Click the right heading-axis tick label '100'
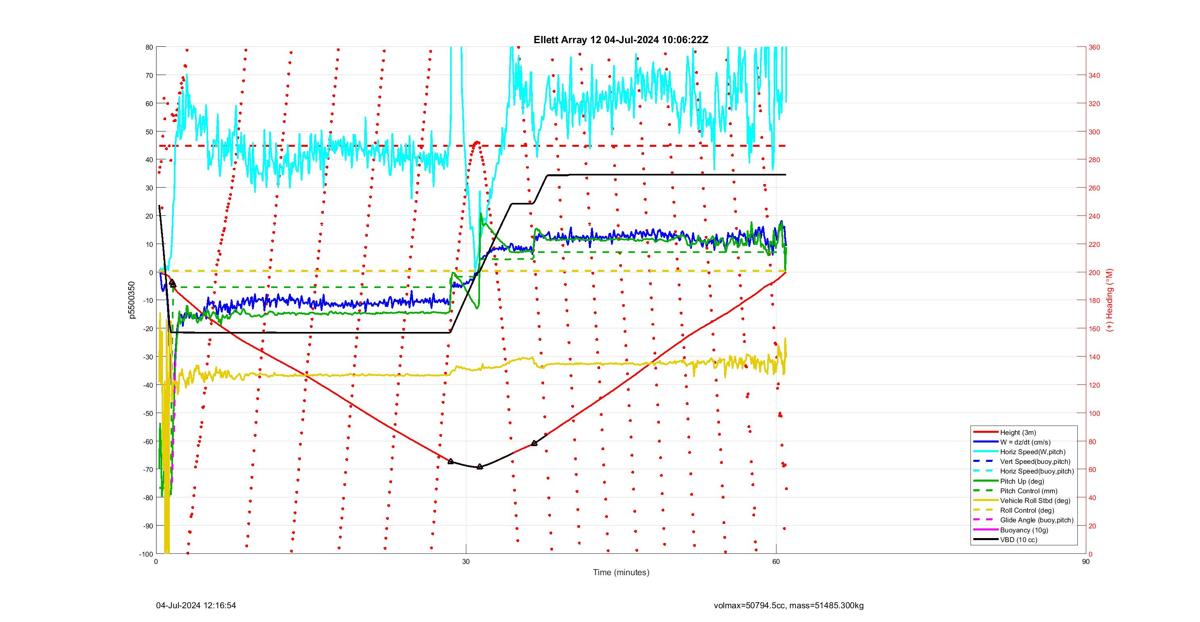 [x=1095, y=413]
